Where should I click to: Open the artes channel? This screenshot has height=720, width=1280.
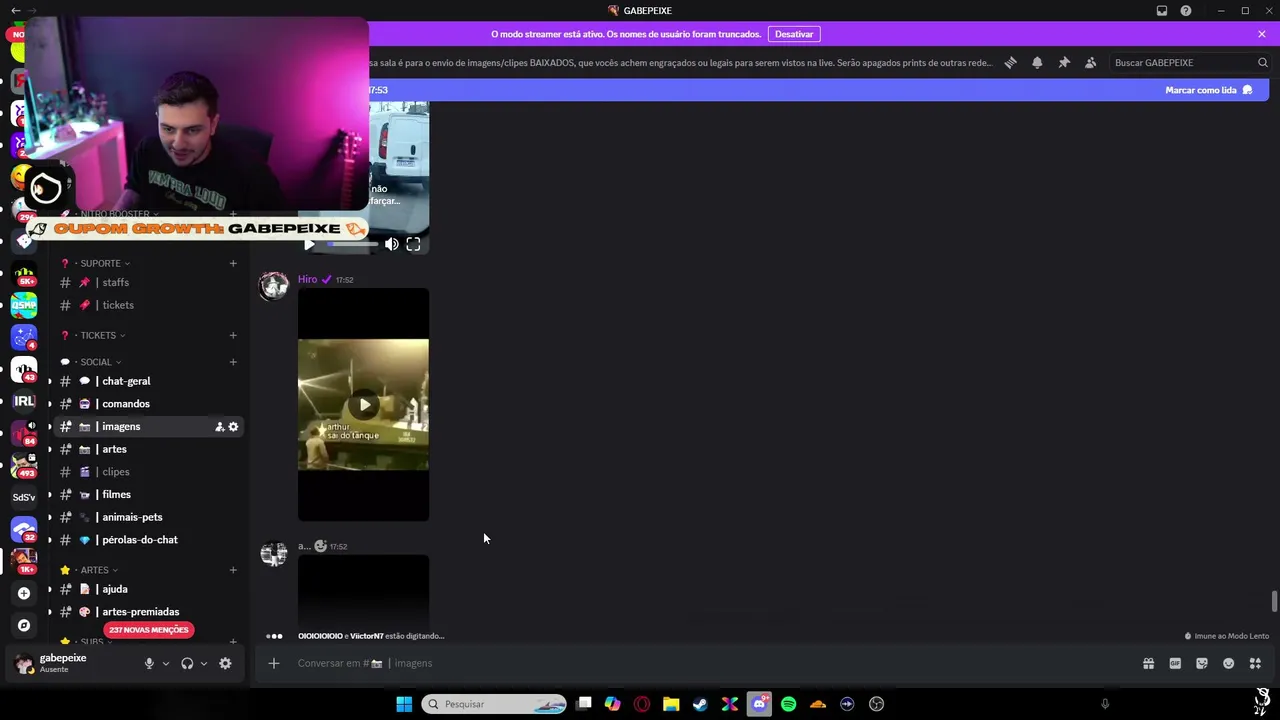(x=148, y=449)
